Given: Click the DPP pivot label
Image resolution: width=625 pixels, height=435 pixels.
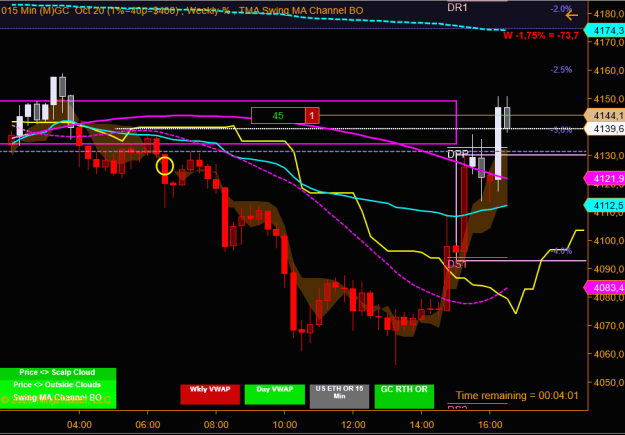Looking at the screenshot, I should (x=457, y=154).
